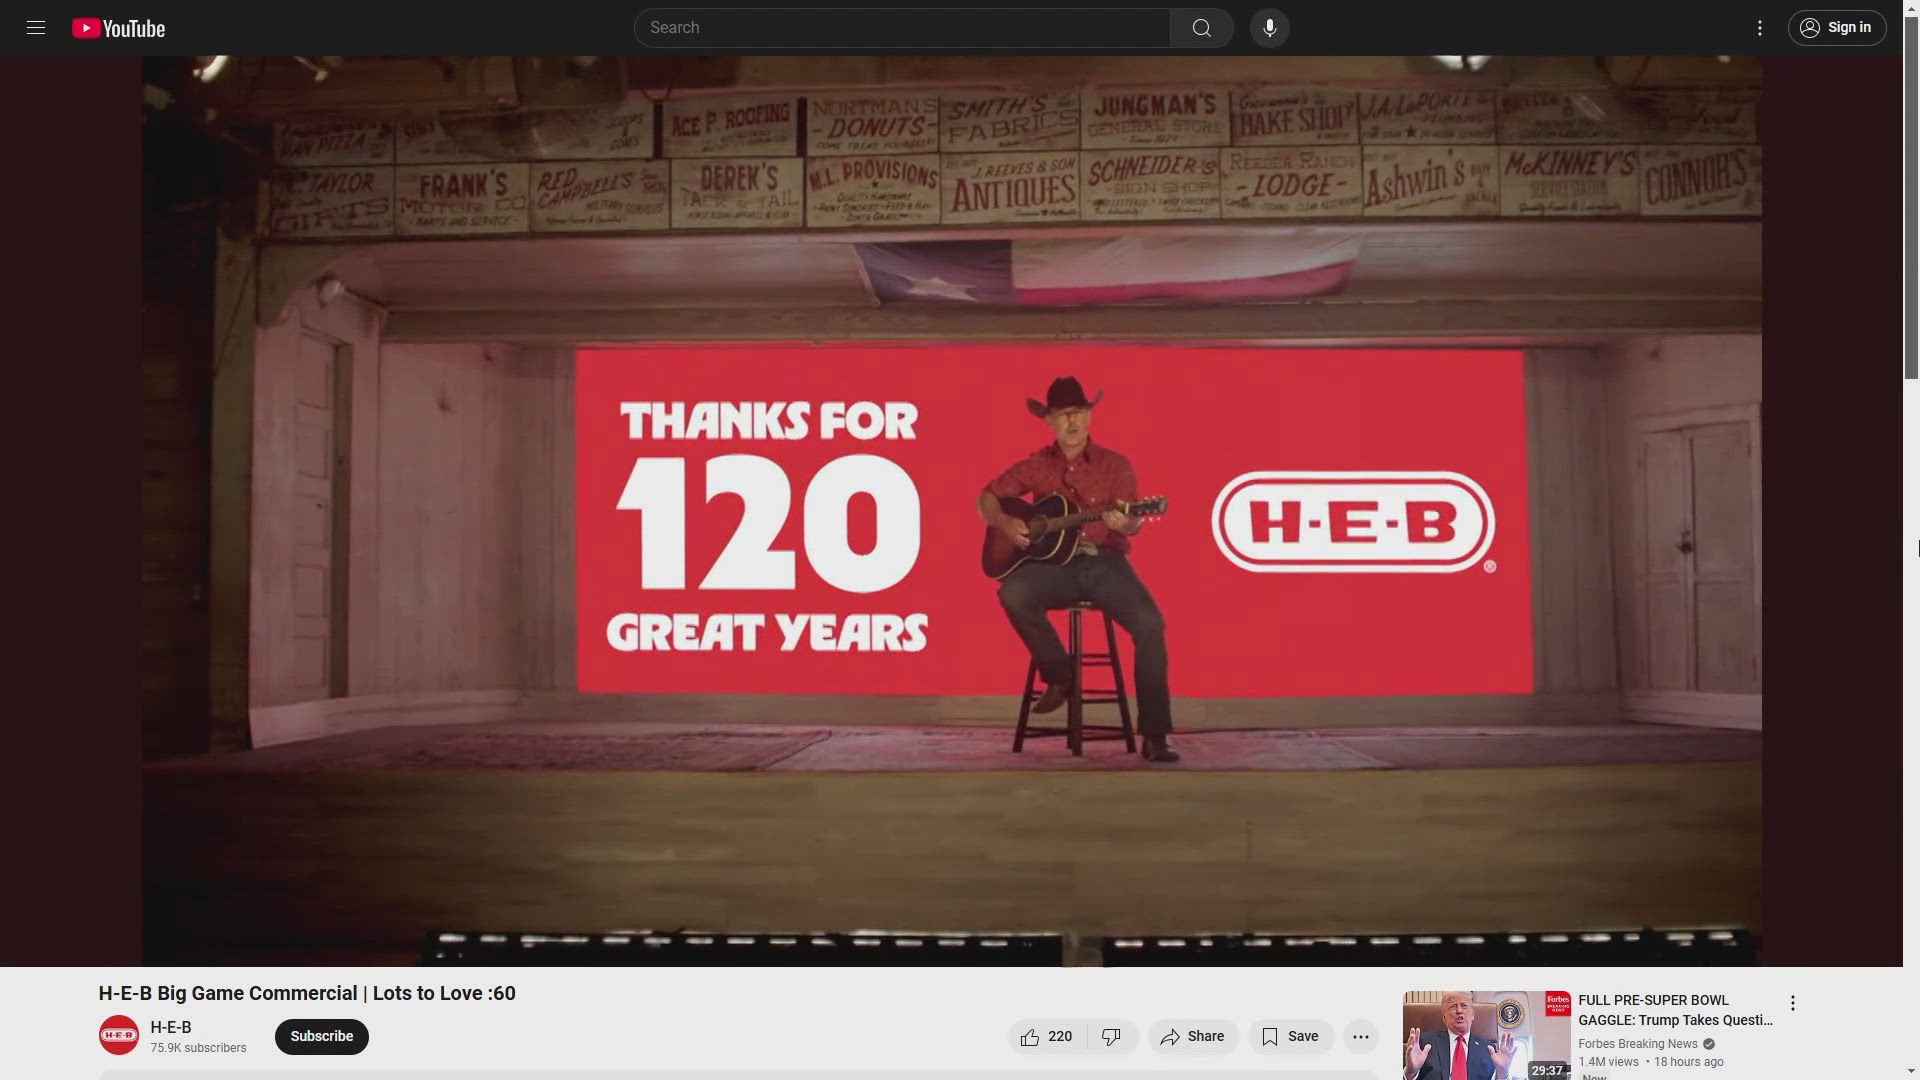The height and width of the screenshot is (1080, 1920).
Task: Open the FULL PRE-SUPER BOWL GAGGLE video title
Action: 1675,1010
